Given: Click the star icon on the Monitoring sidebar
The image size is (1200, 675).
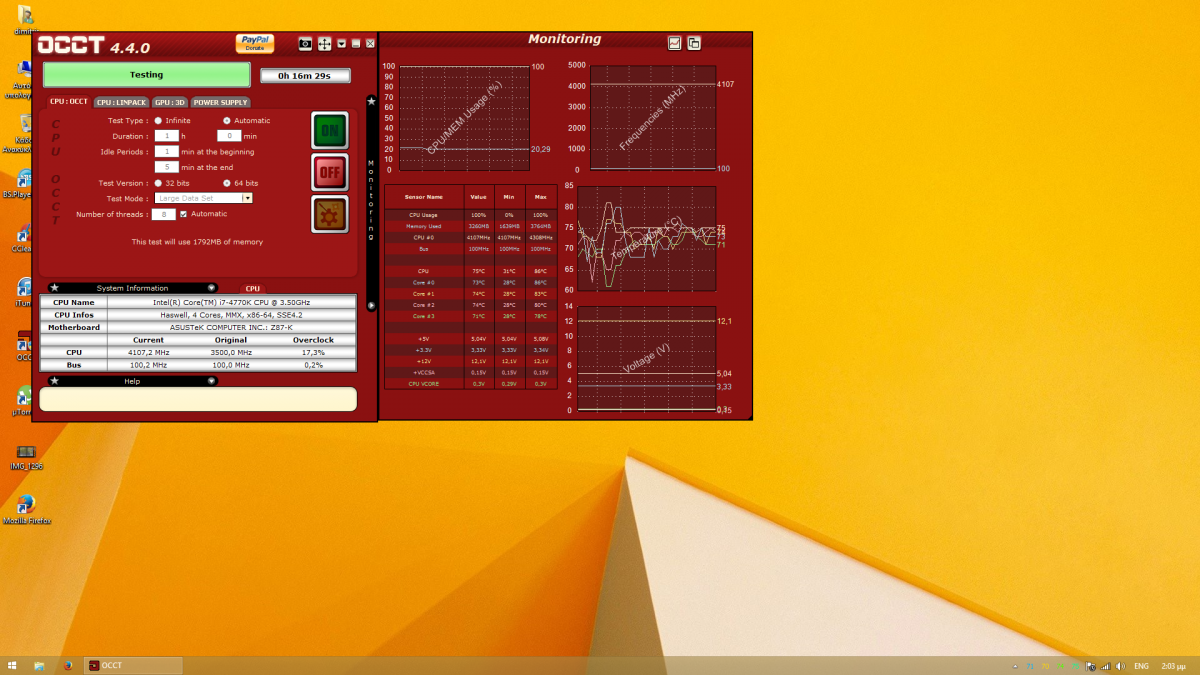Looking at the screenshot, I should coord(371,101).
